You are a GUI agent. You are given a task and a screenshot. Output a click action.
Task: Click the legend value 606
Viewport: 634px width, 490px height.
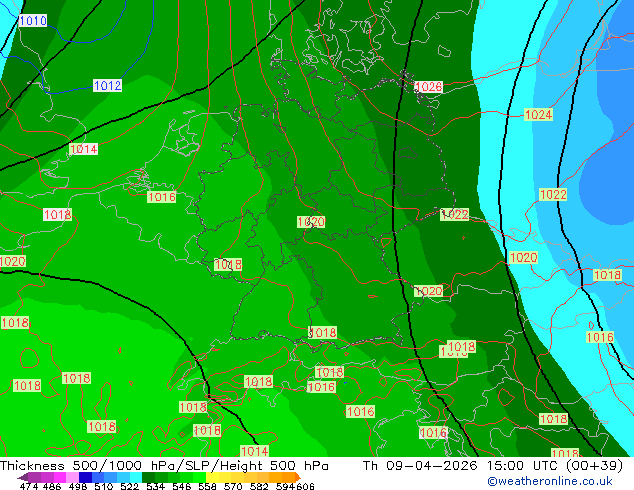[304, 486]
